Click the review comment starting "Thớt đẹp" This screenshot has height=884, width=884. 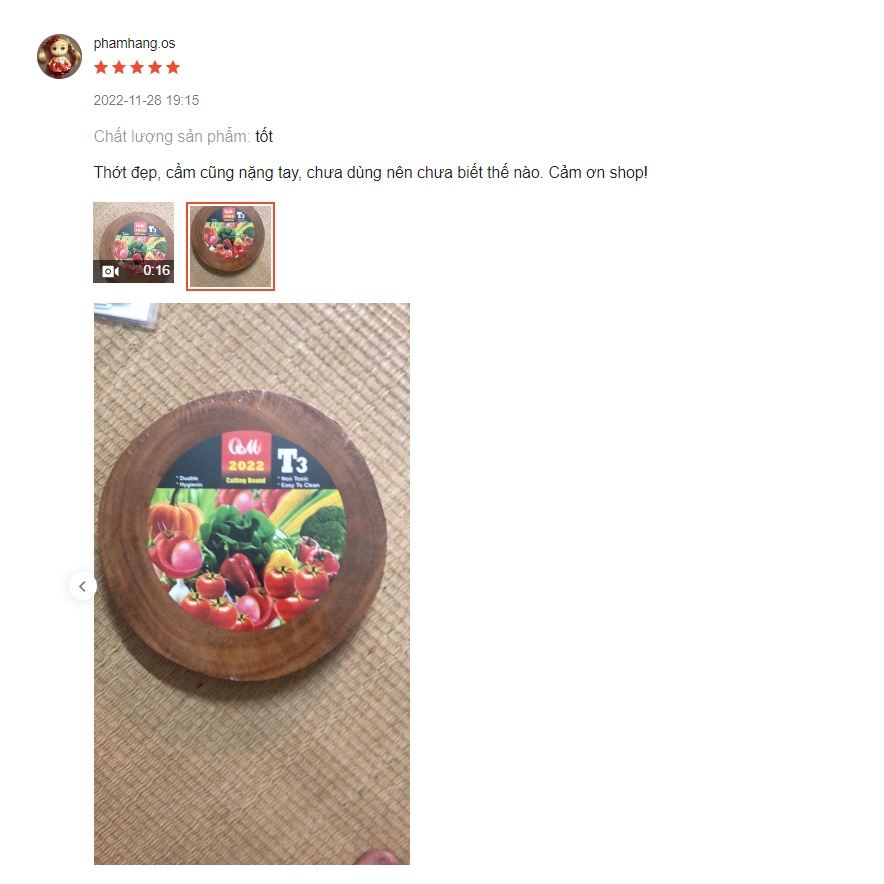click(x=370, y=173)
